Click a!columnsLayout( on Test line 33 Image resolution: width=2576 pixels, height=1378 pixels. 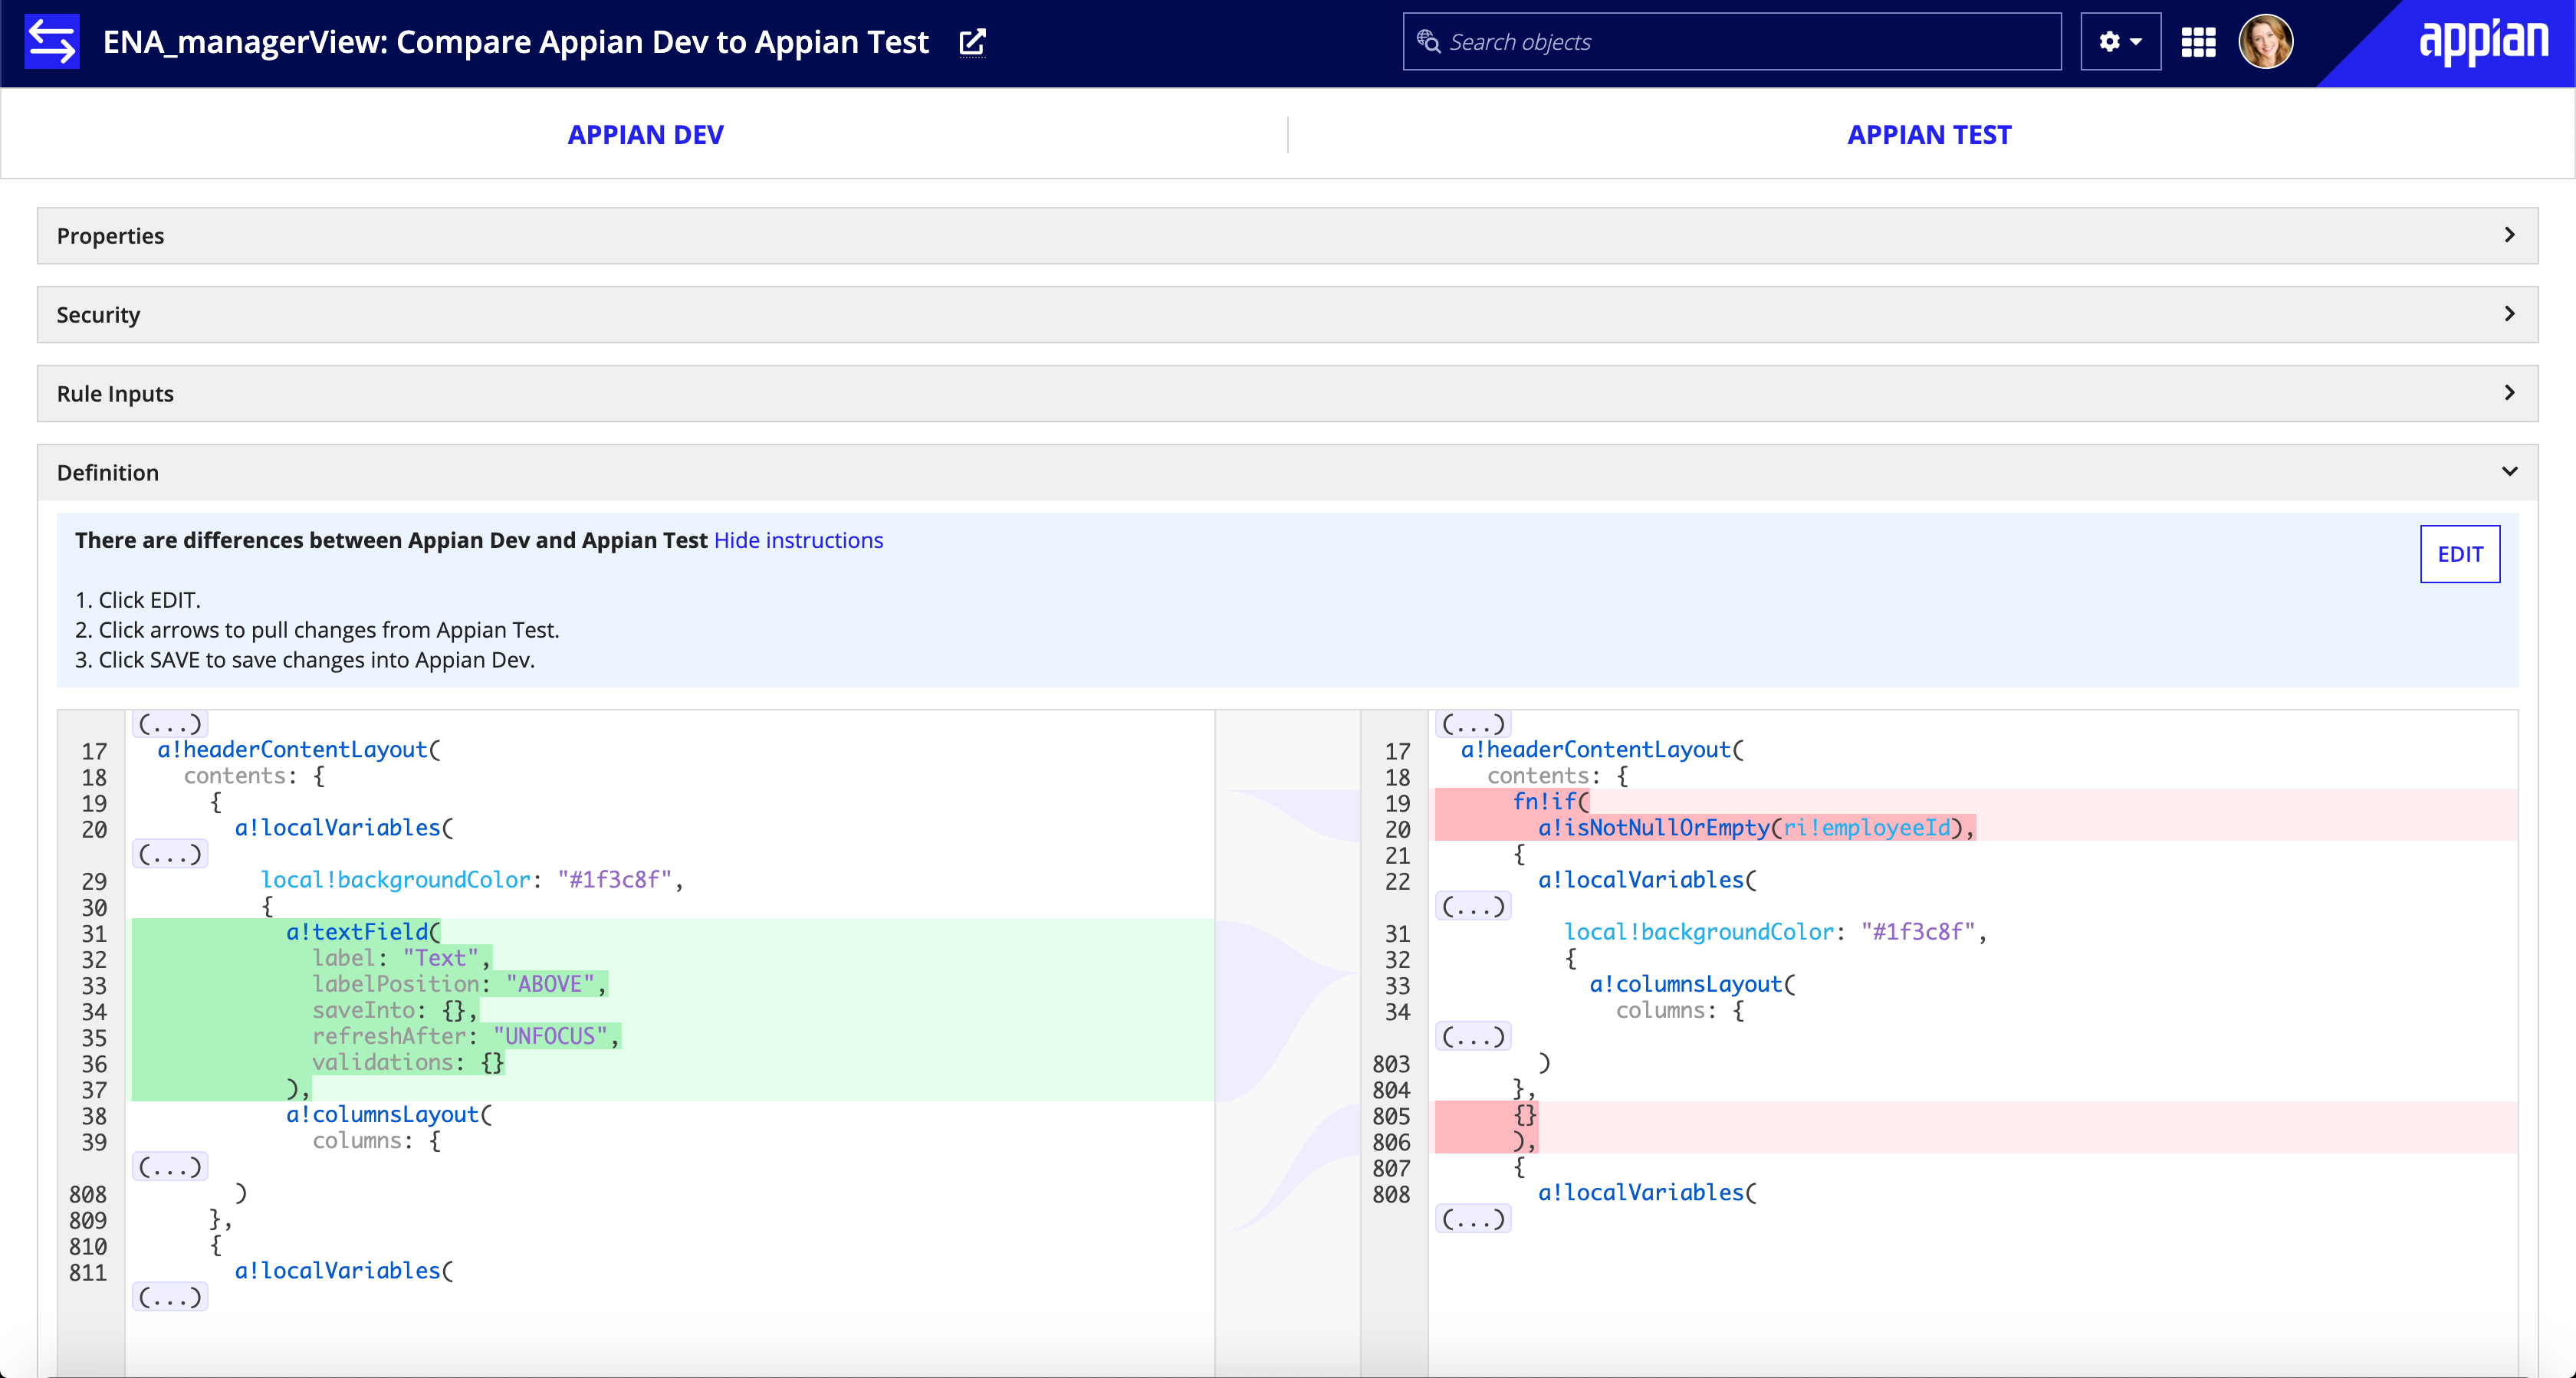tap(1693, 984)
